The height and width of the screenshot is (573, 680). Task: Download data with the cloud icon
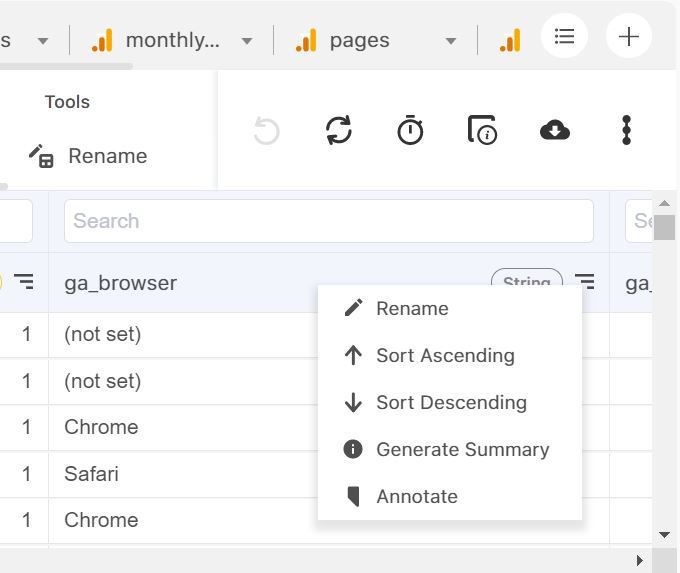coord(555,130)
